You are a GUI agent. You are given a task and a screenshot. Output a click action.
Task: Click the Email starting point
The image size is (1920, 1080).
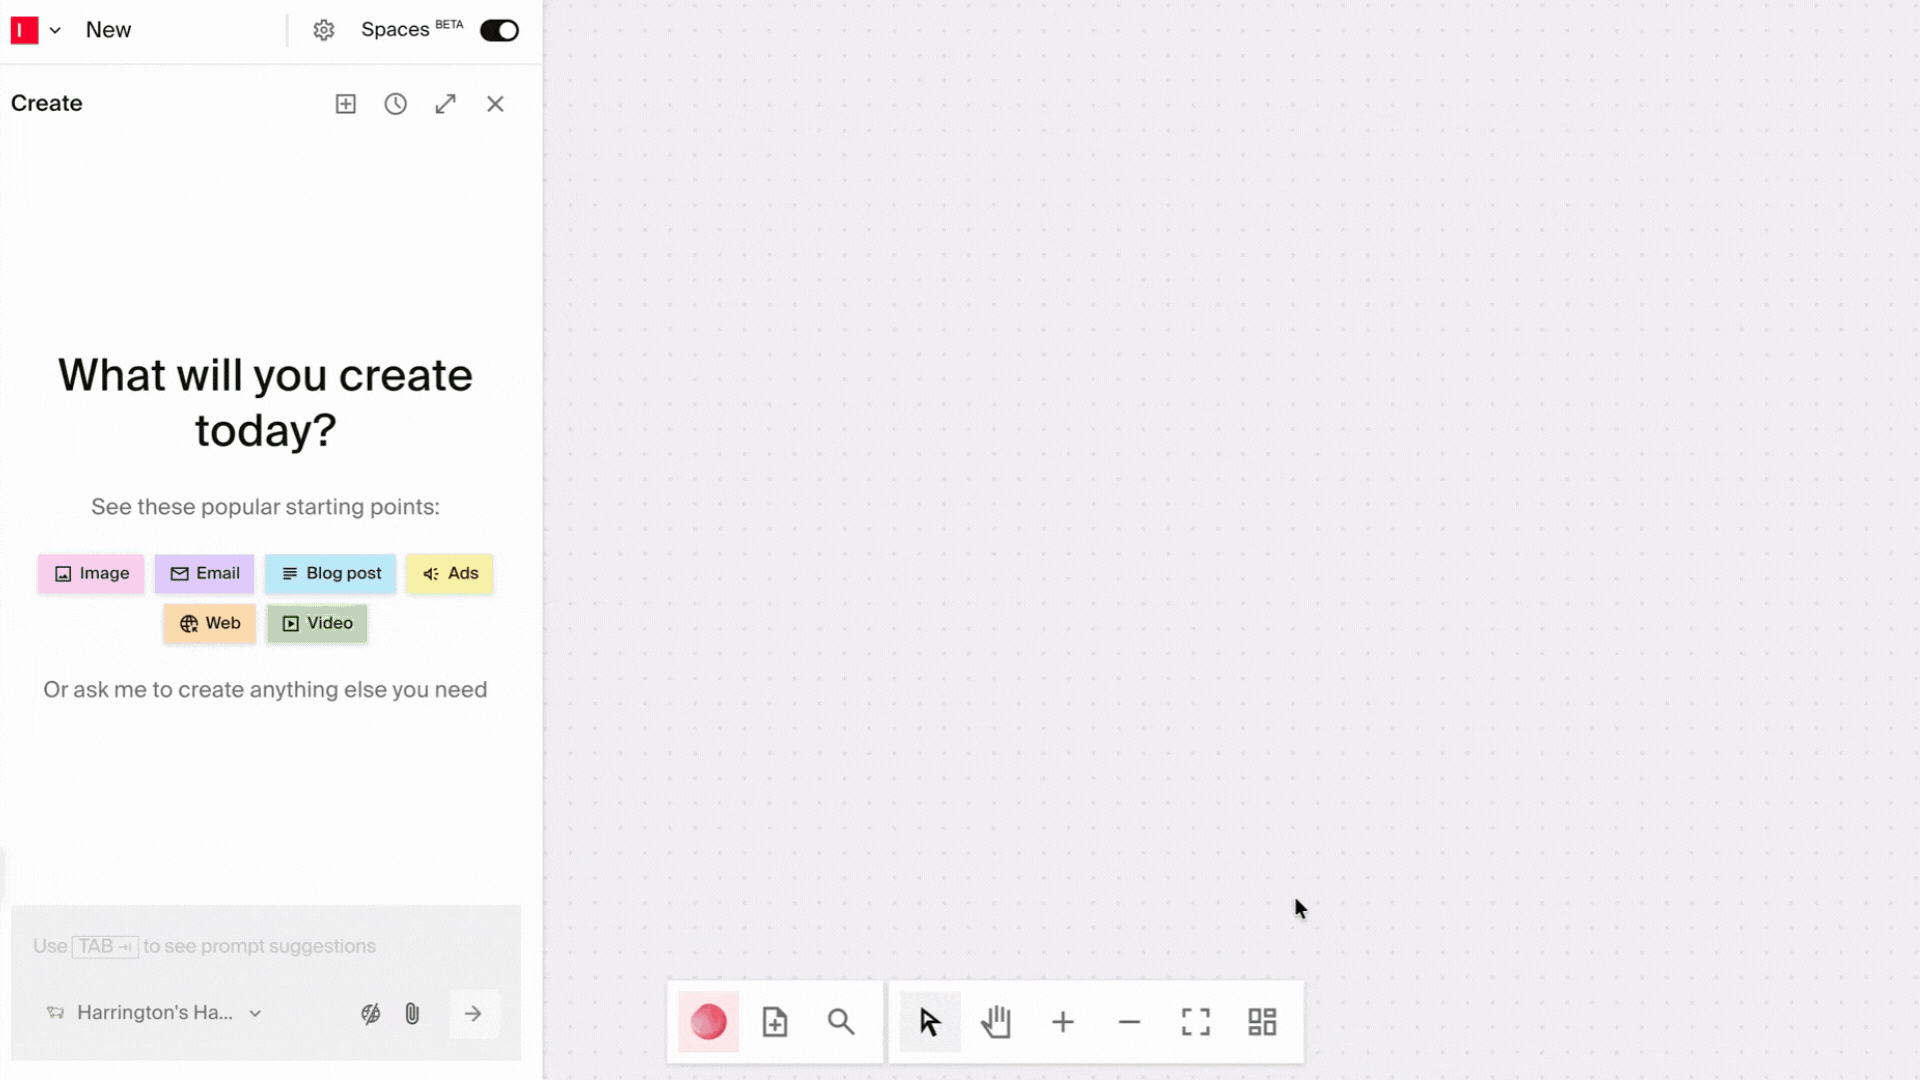click(x=204, y=573)
